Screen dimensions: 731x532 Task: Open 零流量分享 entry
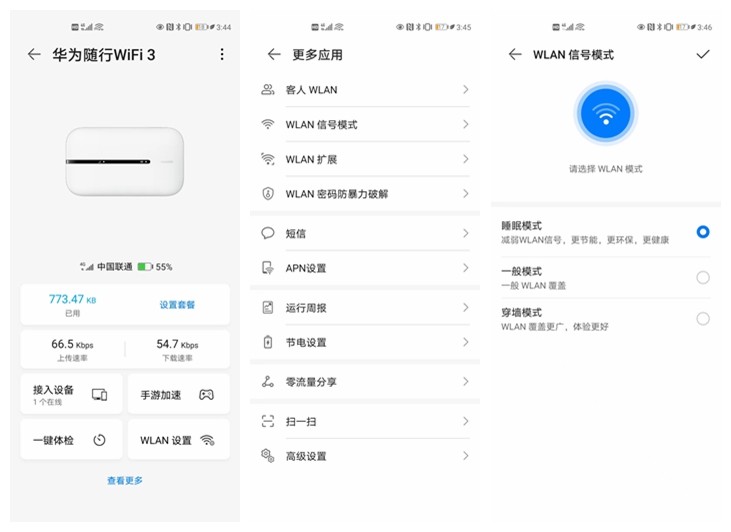tap(365, 382)
